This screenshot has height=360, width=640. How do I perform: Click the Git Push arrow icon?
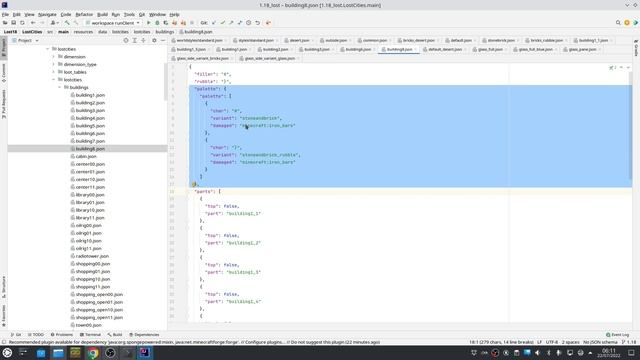coord(231,23)
